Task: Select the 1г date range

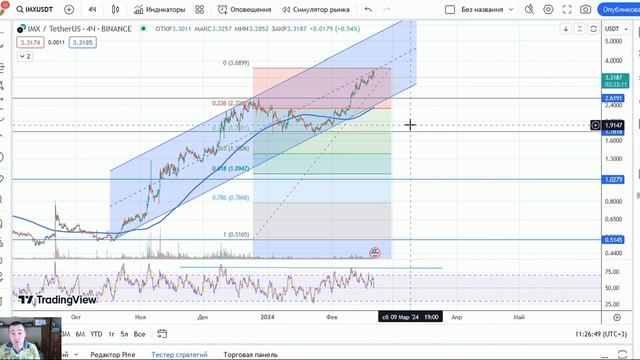Action: click(x=111, y=334)
